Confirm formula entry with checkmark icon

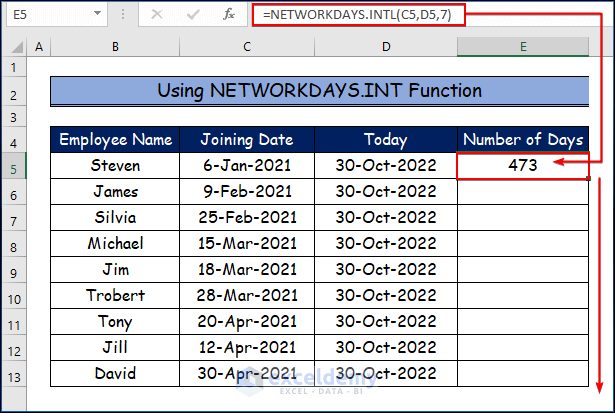pyautogui.click(x=193, y=15)
